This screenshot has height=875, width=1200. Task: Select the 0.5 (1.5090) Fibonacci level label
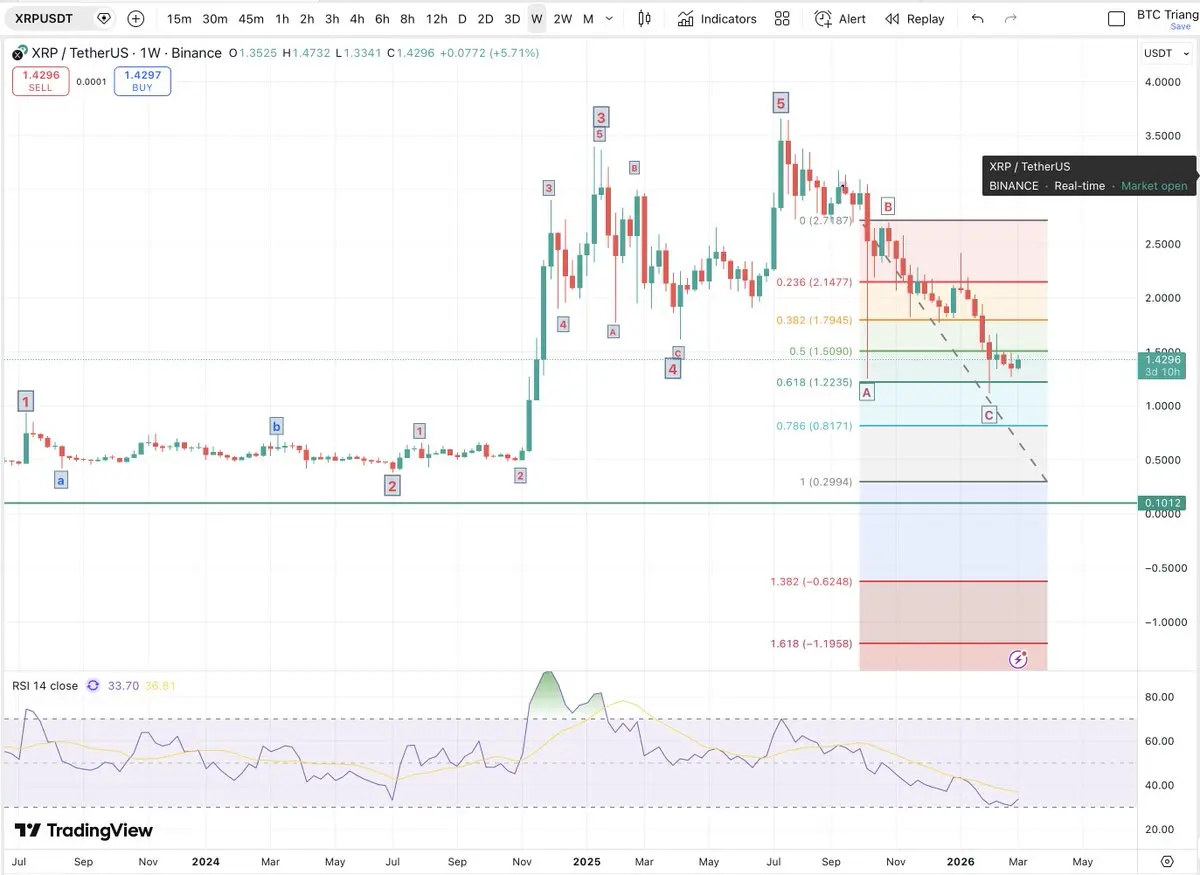(x=820, y=351)
